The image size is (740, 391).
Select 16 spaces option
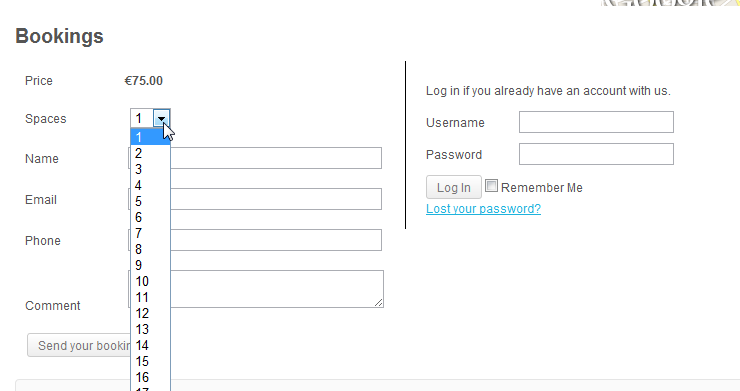point(150,377)
